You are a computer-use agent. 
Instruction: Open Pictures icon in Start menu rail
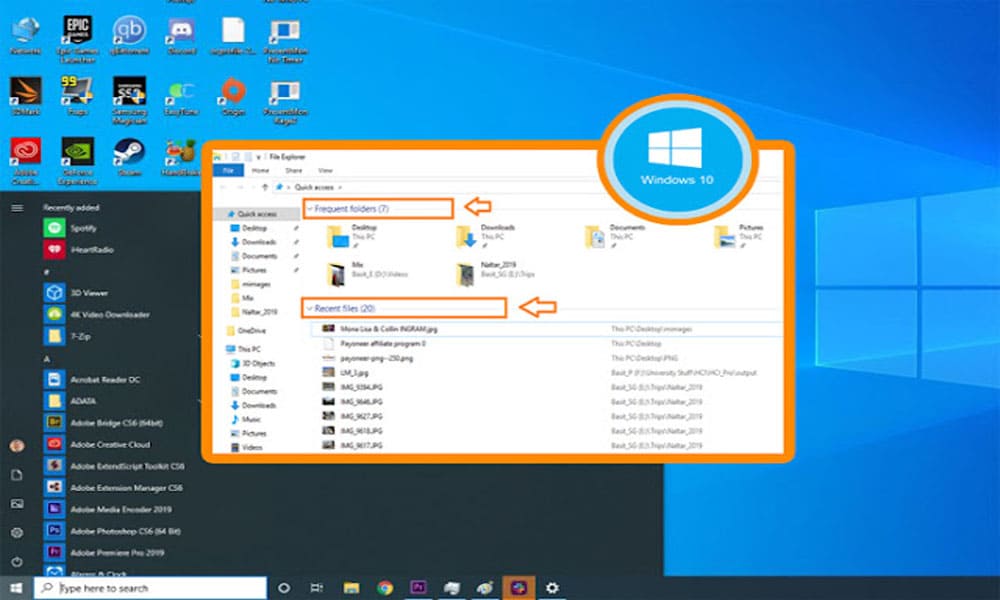(17, 504)
